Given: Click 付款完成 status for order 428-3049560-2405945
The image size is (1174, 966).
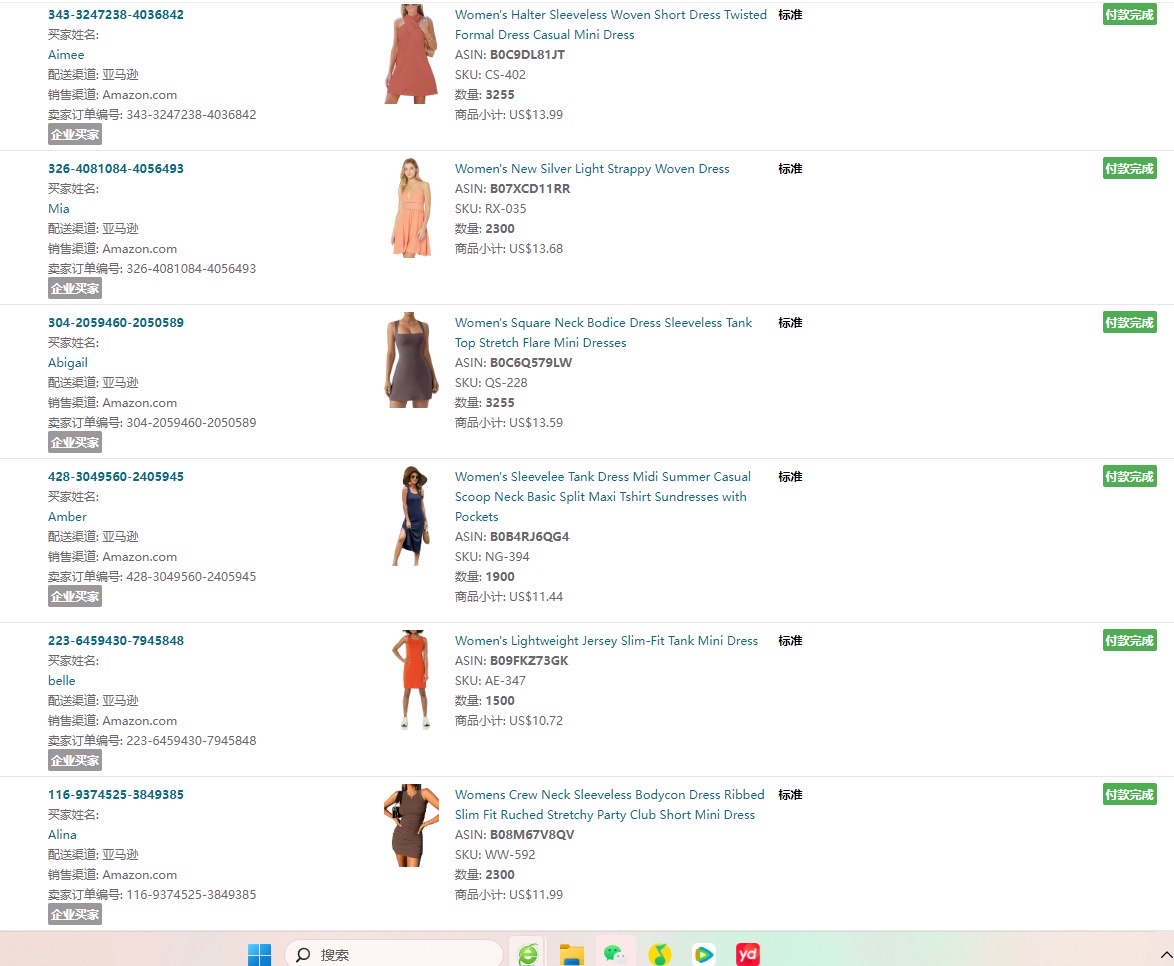Looking at the screenshot, I should [x=1129, y=476].
